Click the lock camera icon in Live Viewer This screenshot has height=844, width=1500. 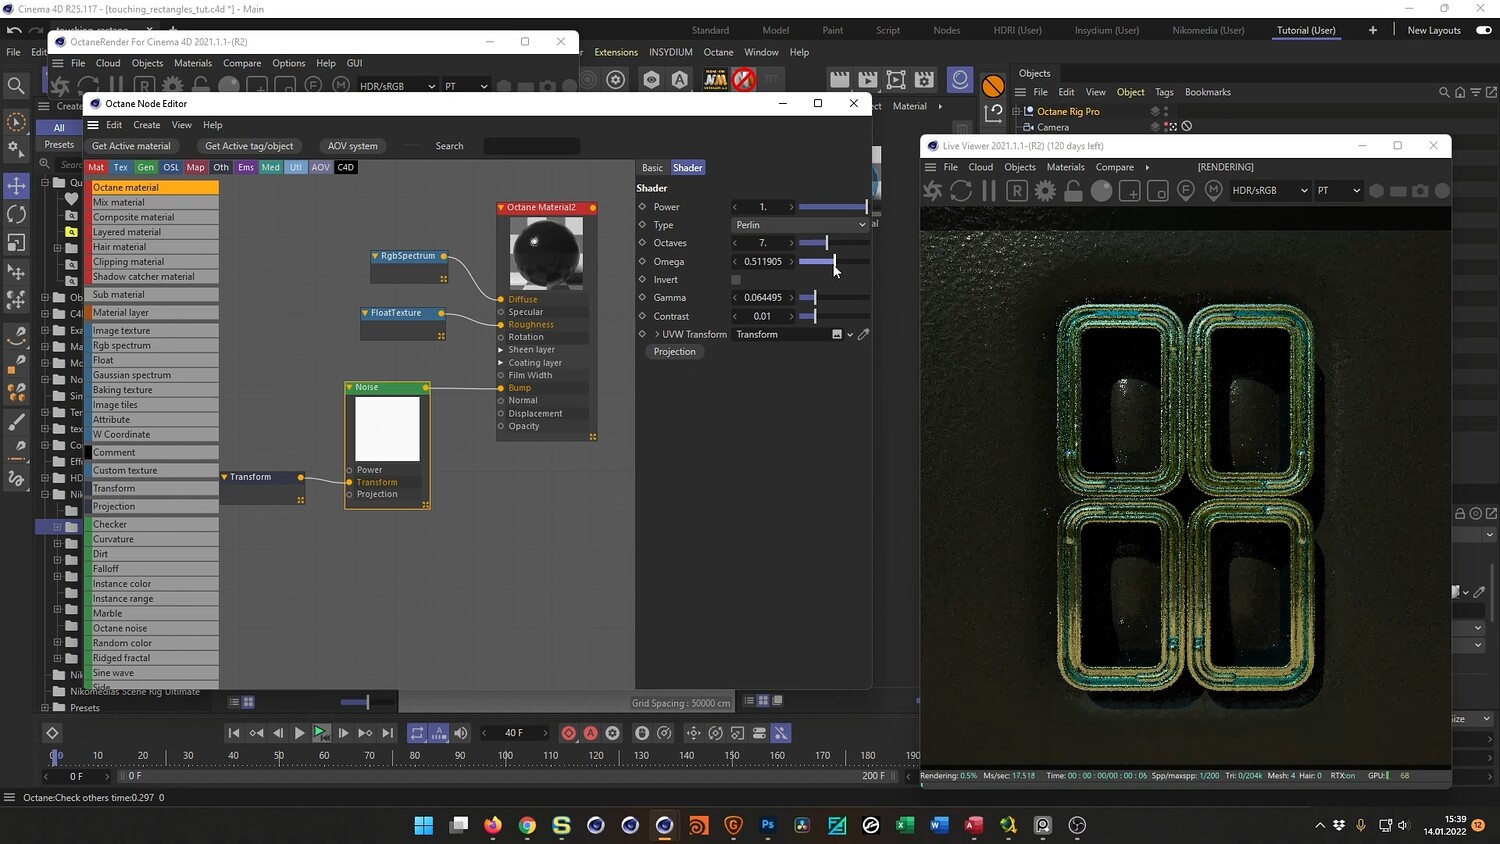pos(1073,190)
